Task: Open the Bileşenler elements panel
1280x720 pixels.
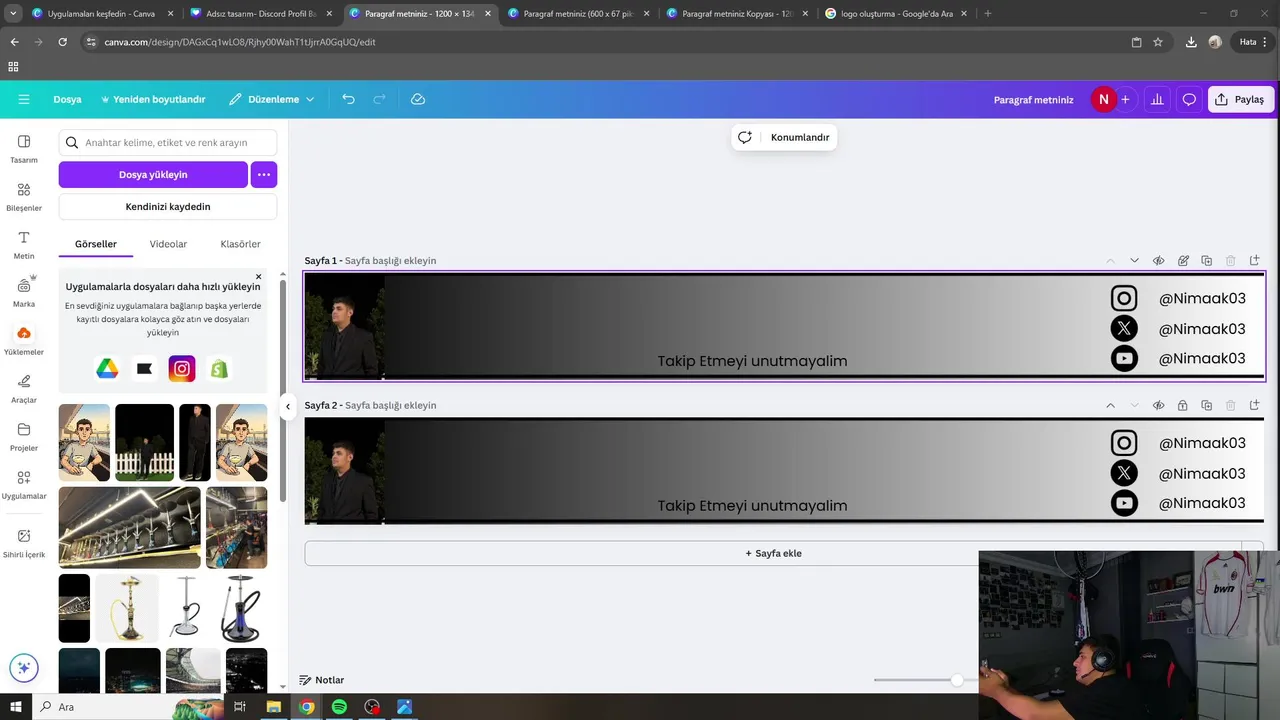Action: [x=24, y=196]
